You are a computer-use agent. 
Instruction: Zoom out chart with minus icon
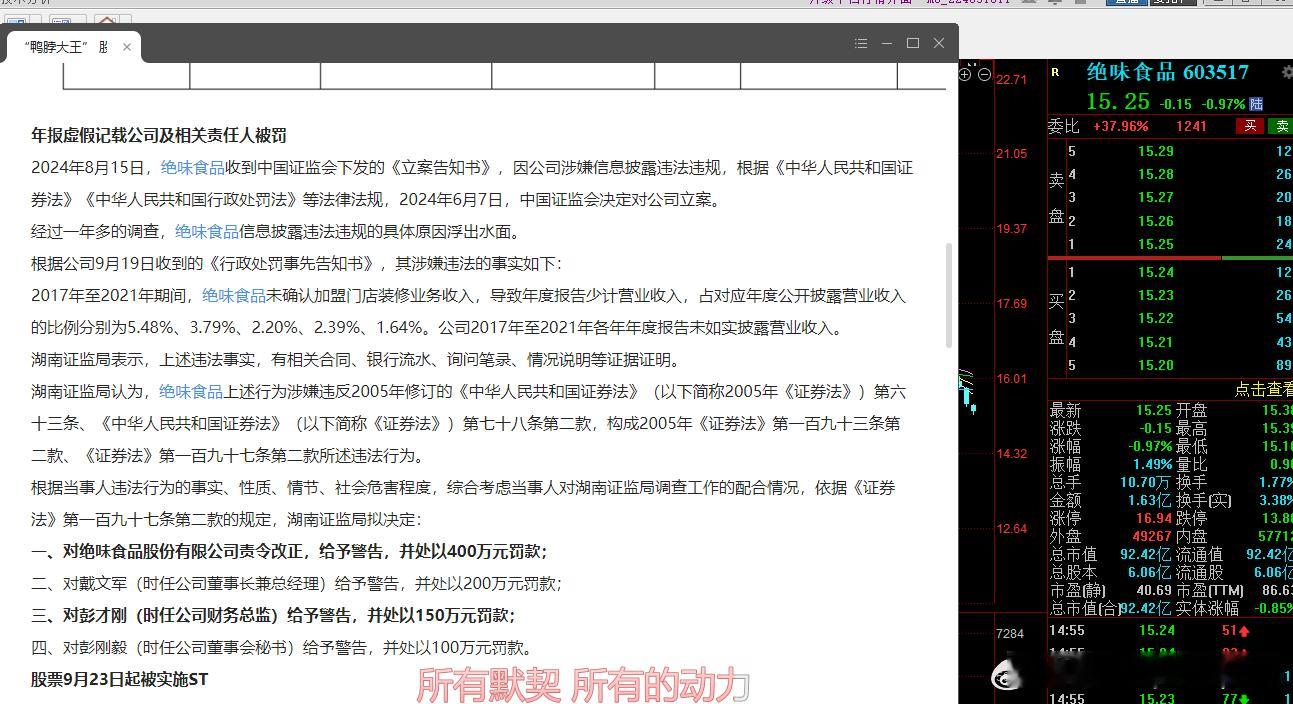pyautogui.click(x=984, y=74)
